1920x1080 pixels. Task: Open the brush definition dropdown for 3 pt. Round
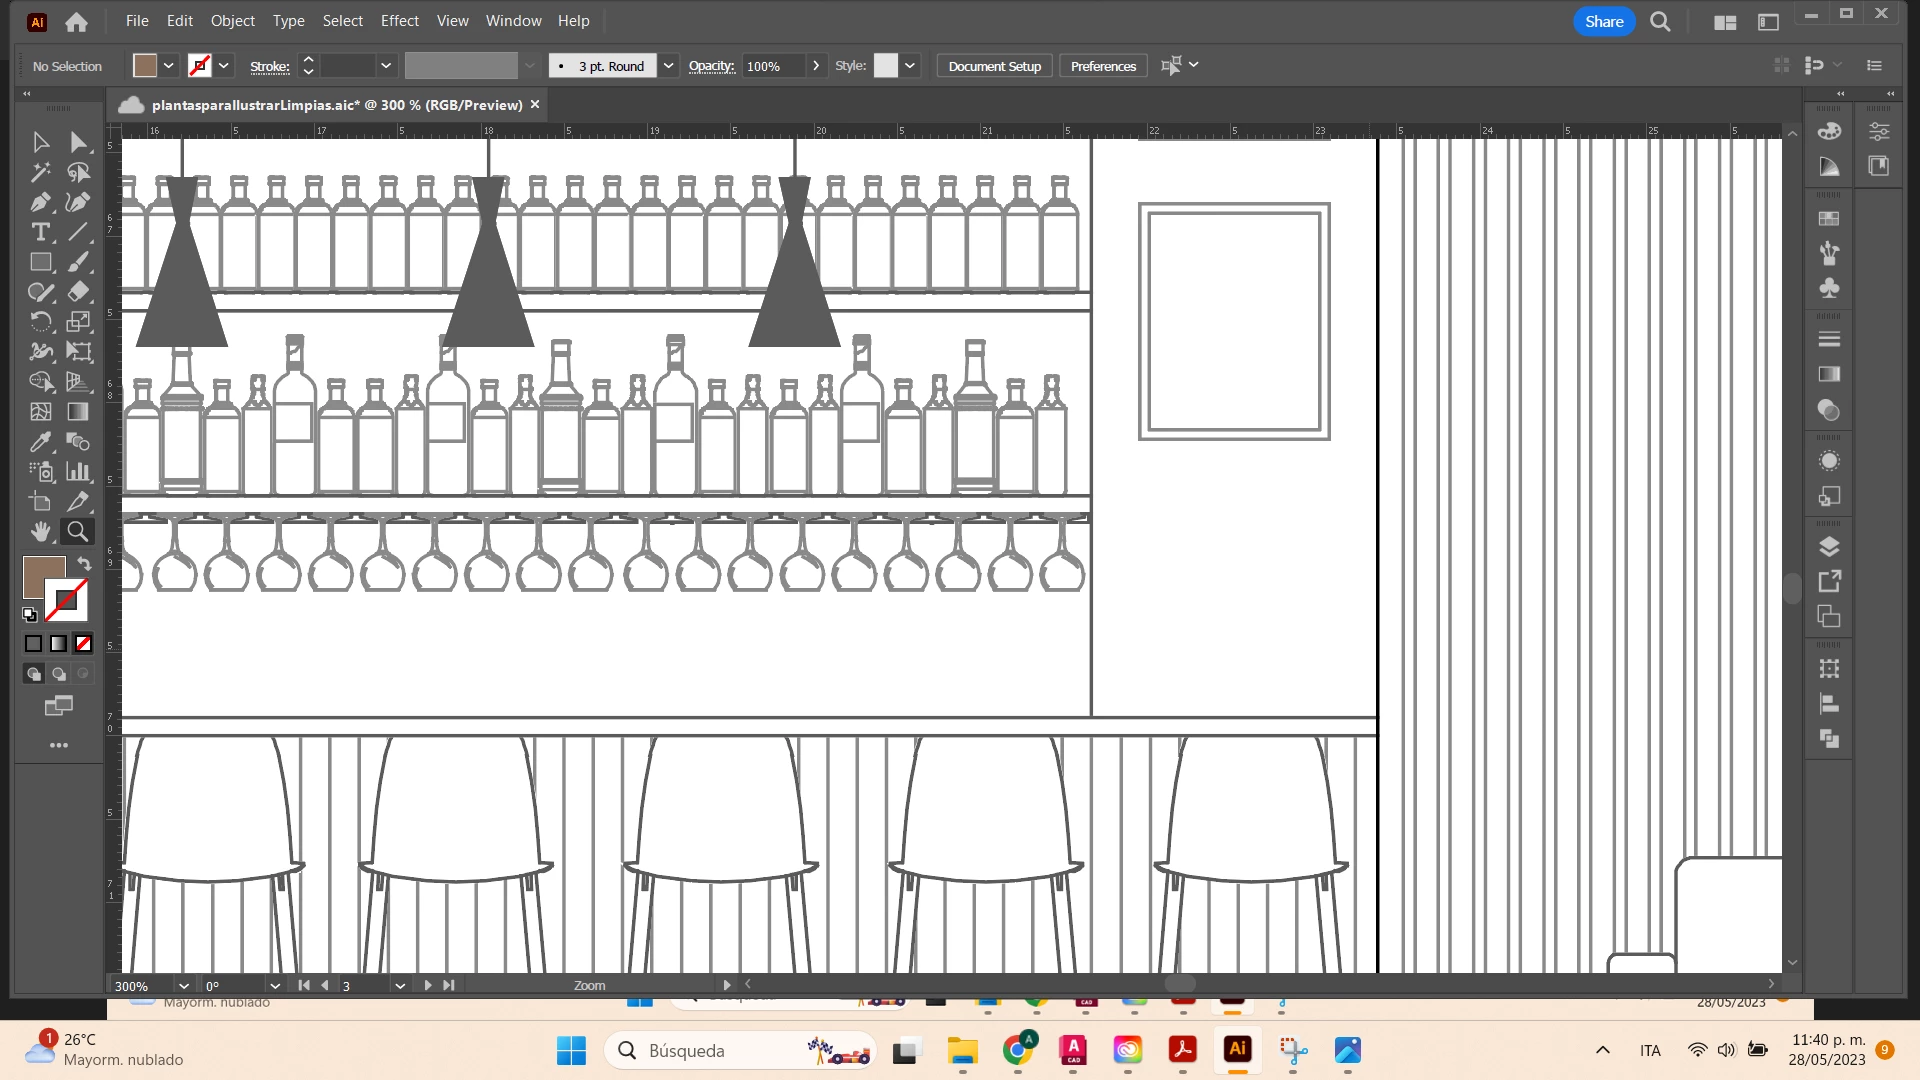coord(669,66)
